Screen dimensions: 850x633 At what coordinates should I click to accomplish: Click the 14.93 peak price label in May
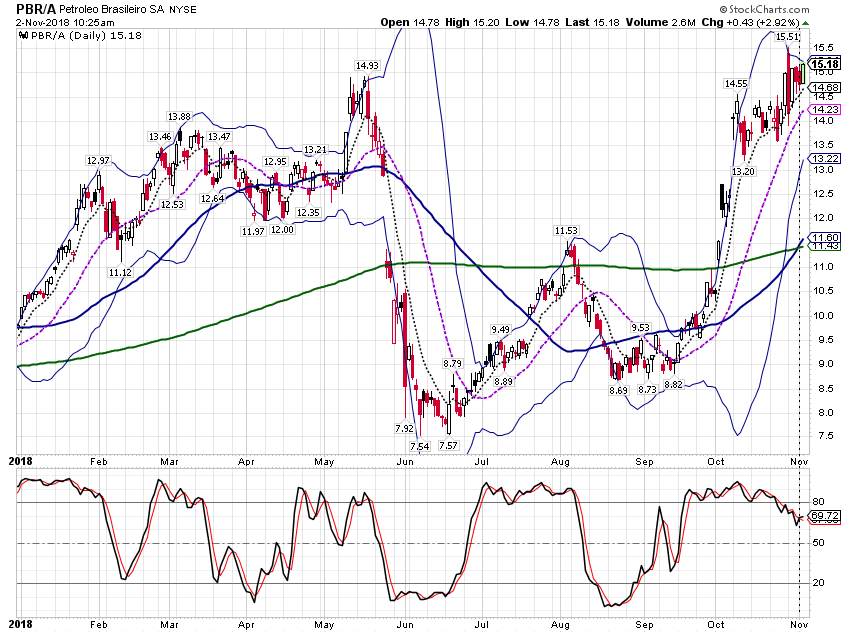(x=367, y=66)
